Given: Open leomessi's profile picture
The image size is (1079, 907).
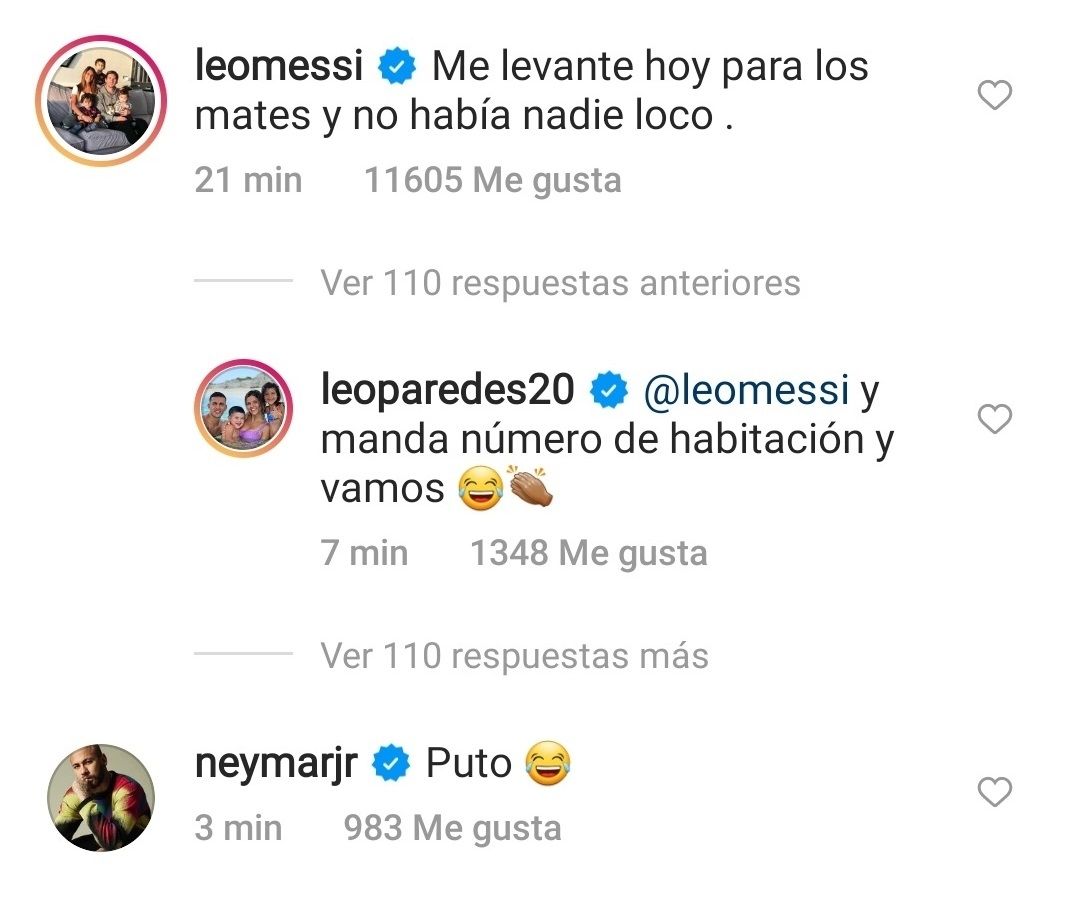Looking at the screenshot, I should (x=100, y=100).
